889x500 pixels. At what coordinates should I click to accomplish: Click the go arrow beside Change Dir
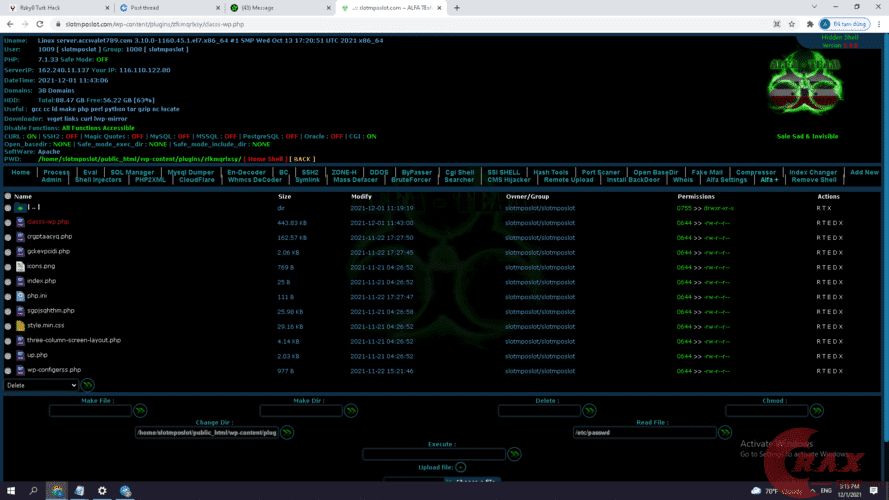[x=287, y=433]
